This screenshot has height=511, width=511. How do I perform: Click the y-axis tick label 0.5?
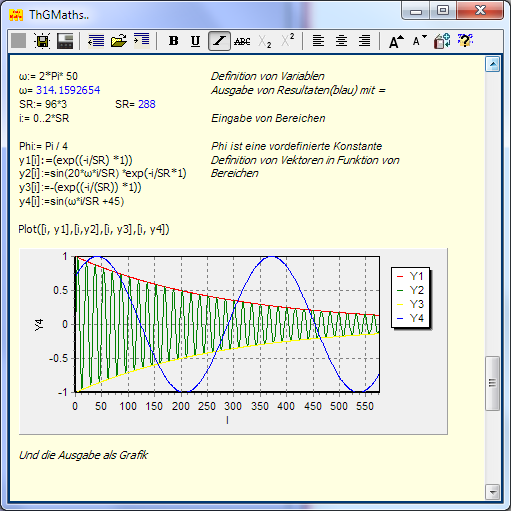click(60, 290)
